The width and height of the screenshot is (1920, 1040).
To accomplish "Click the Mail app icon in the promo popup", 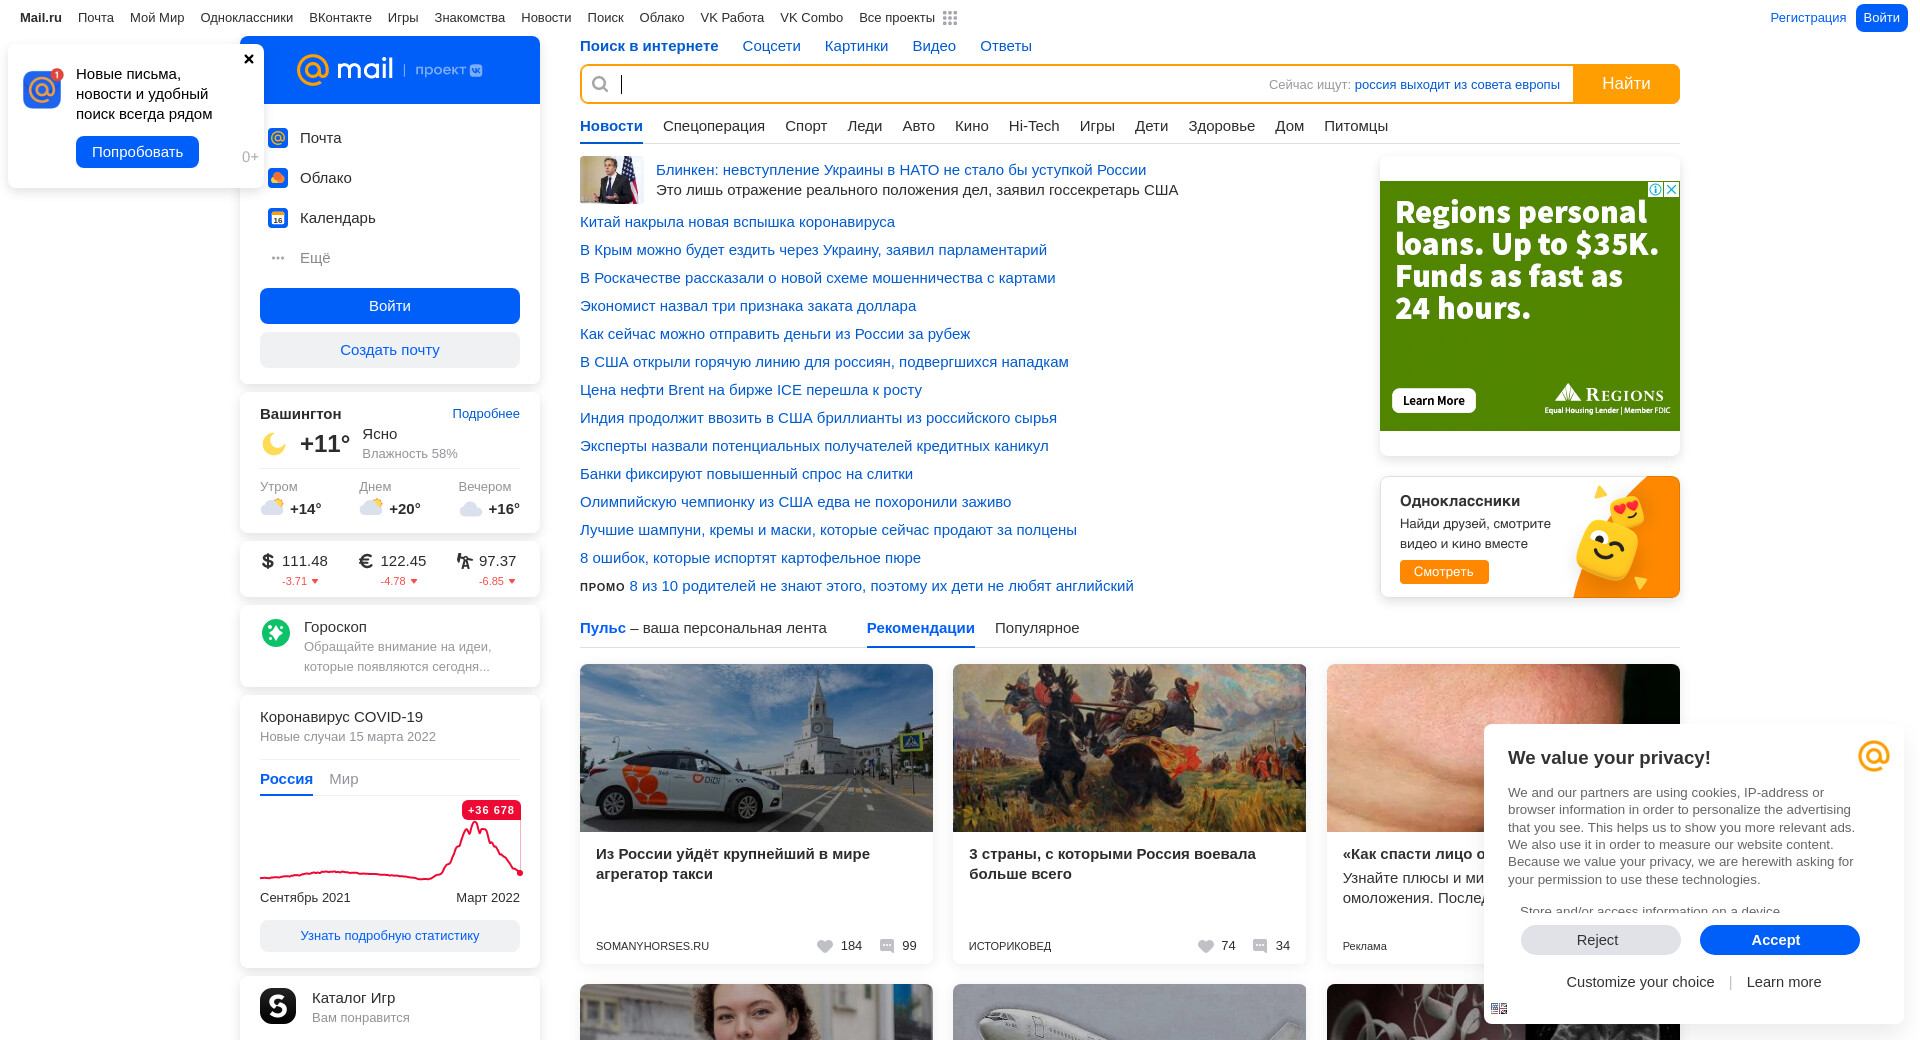I will [42, 89].
